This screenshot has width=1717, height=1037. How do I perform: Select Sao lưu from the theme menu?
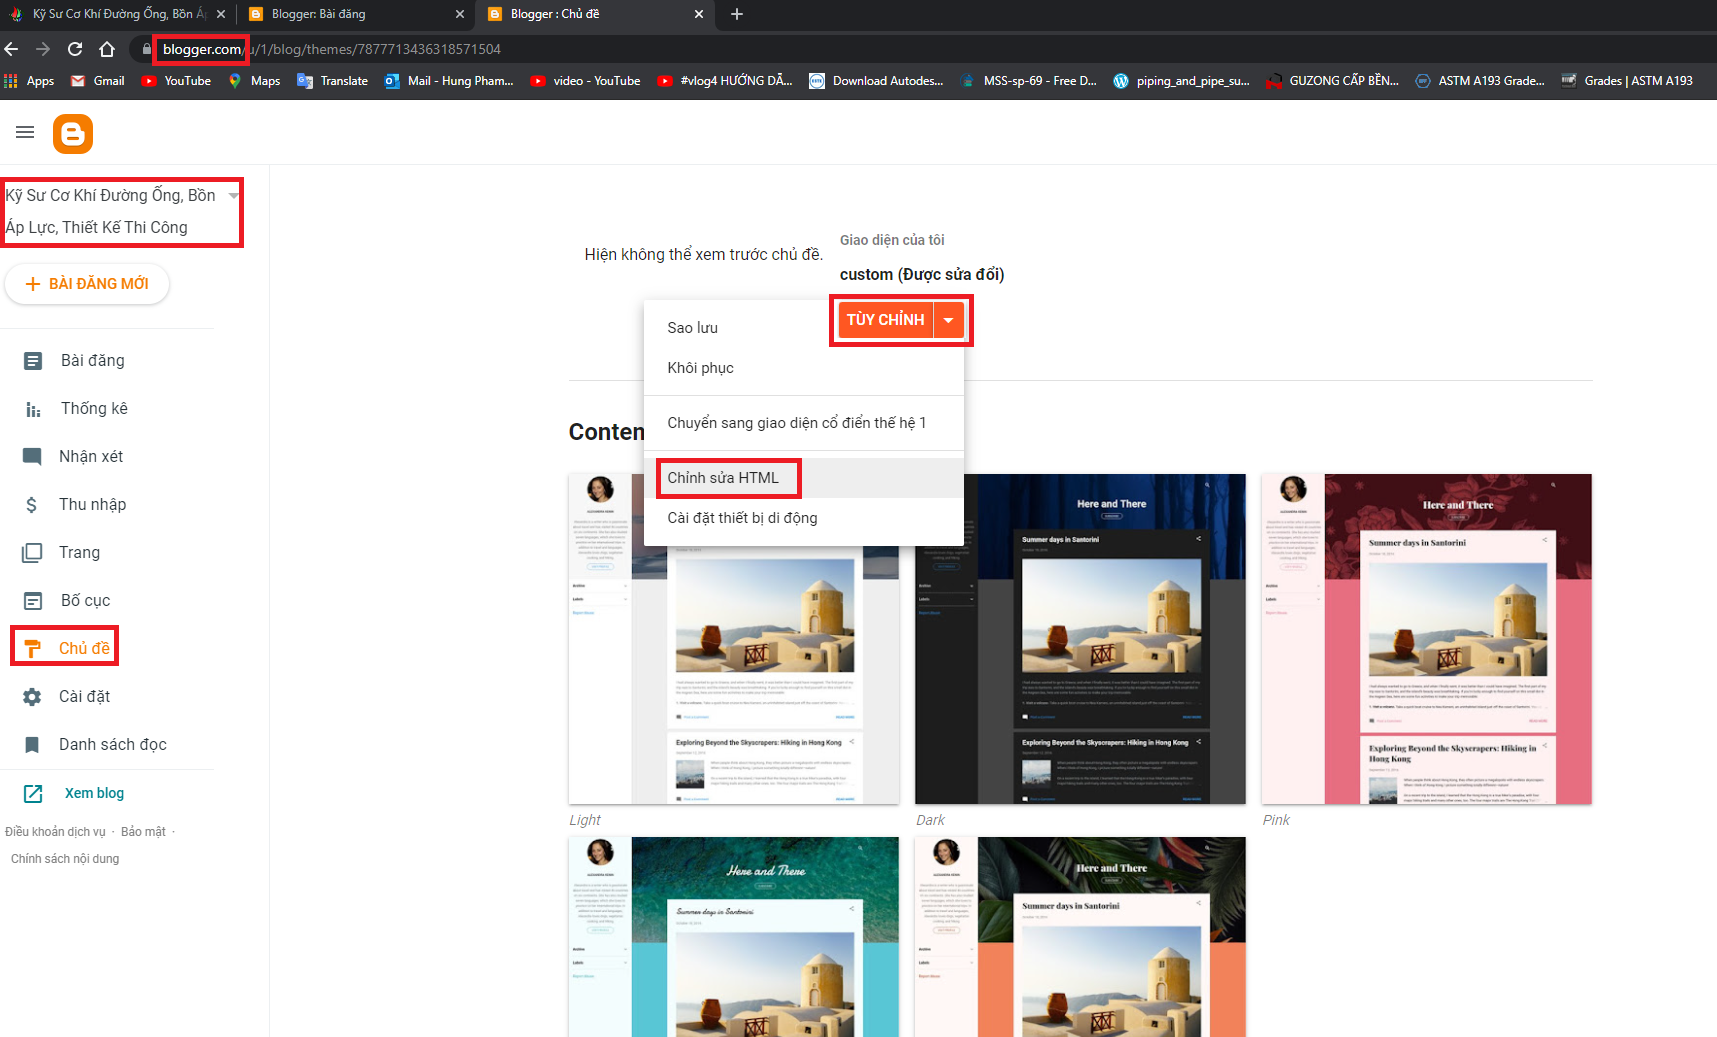[x=691, y=327]
